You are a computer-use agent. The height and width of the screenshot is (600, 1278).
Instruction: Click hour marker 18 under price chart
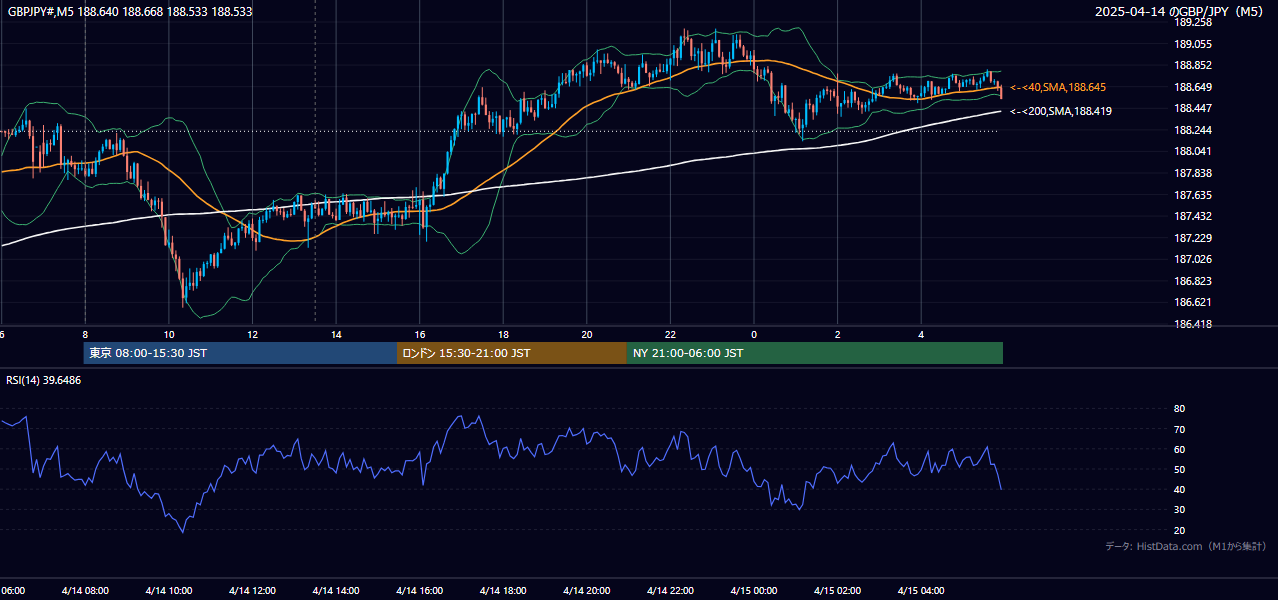(503, 334)
